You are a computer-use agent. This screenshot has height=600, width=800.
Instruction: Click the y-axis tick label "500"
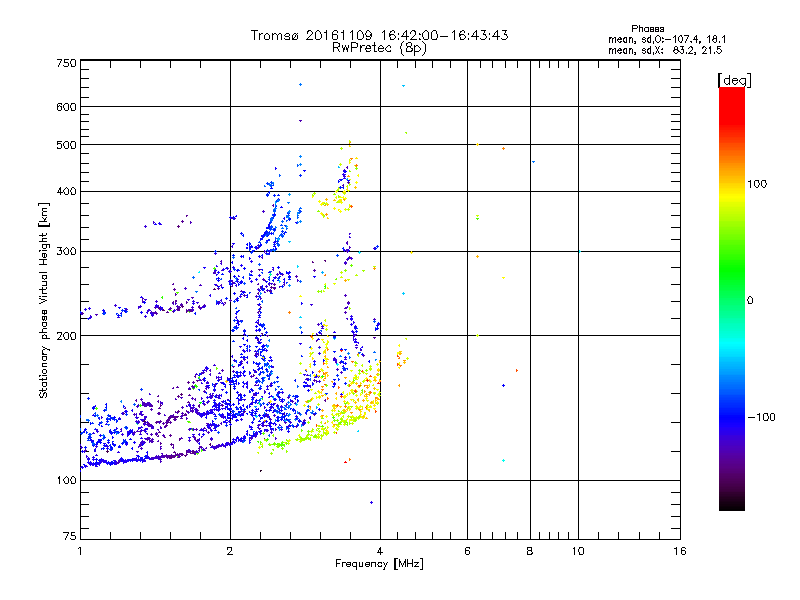(66, 145)
